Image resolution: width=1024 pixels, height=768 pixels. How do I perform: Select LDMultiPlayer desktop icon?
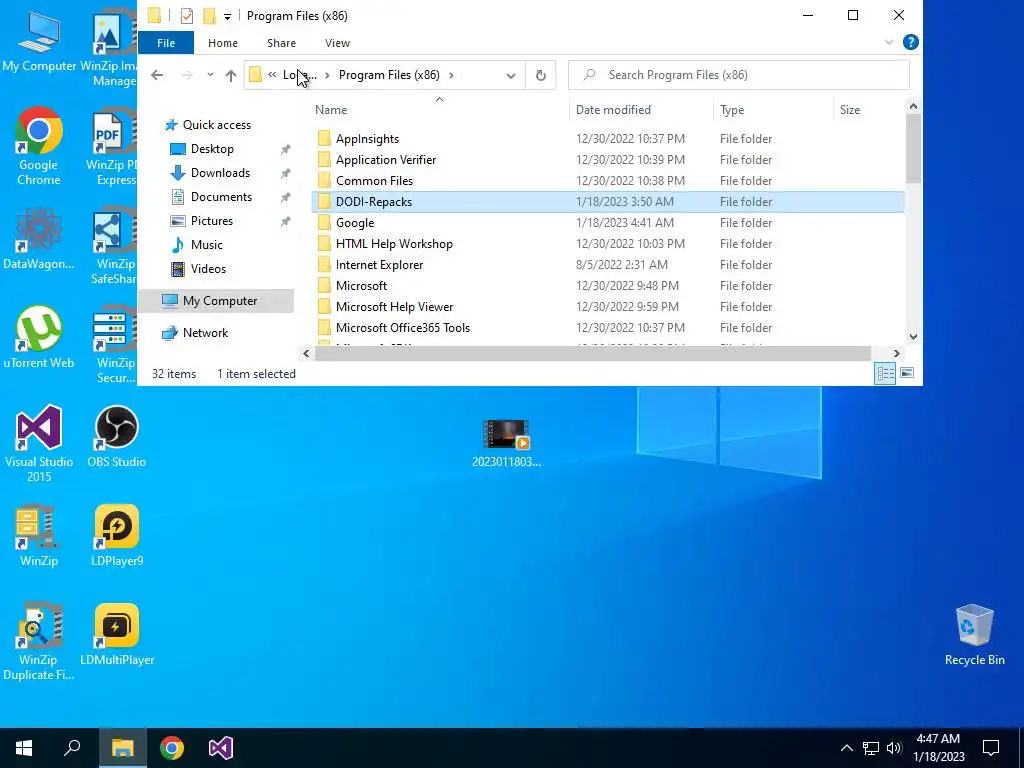click(116, 635)
